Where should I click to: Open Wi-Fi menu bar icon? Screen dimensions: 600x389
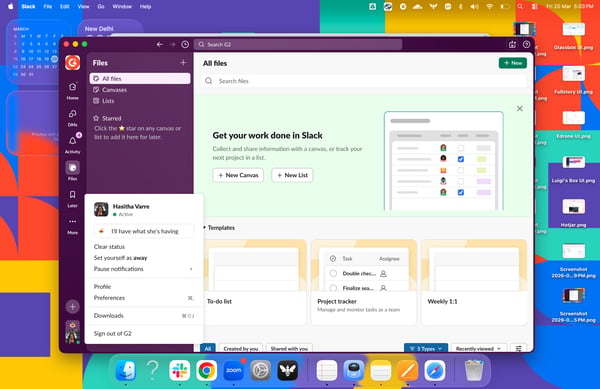point(489,7)
